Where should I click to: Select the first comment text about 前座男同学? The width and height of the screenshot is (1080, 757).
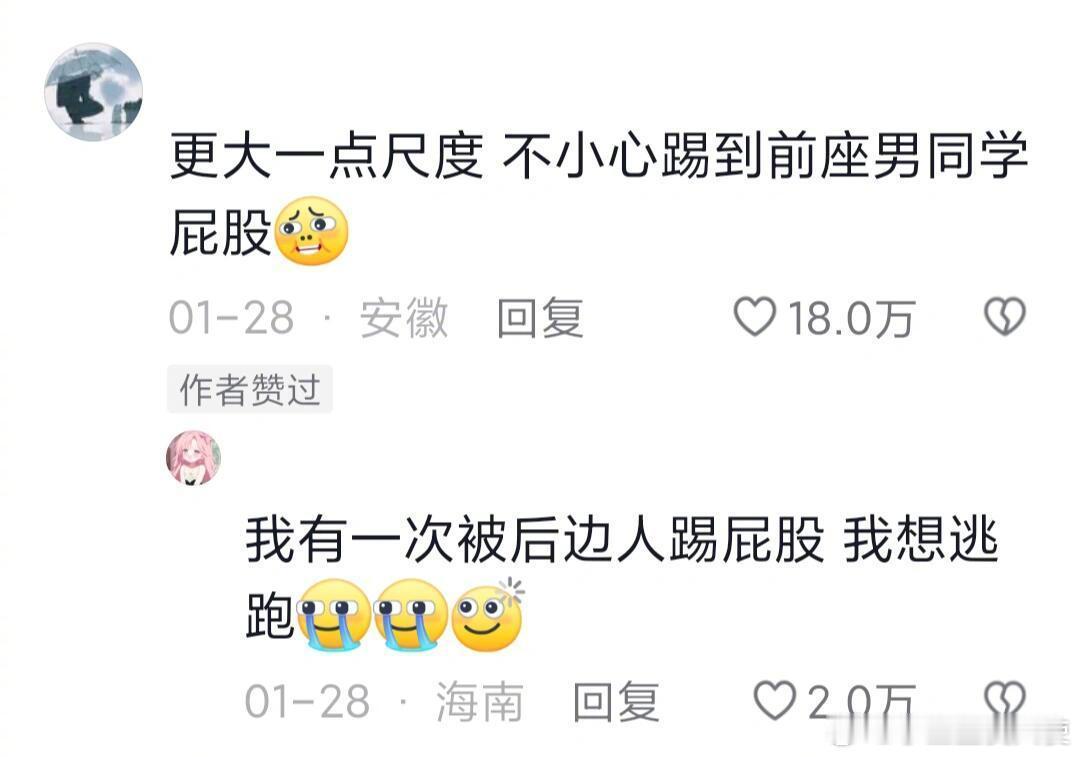click(x=598, y=195)
